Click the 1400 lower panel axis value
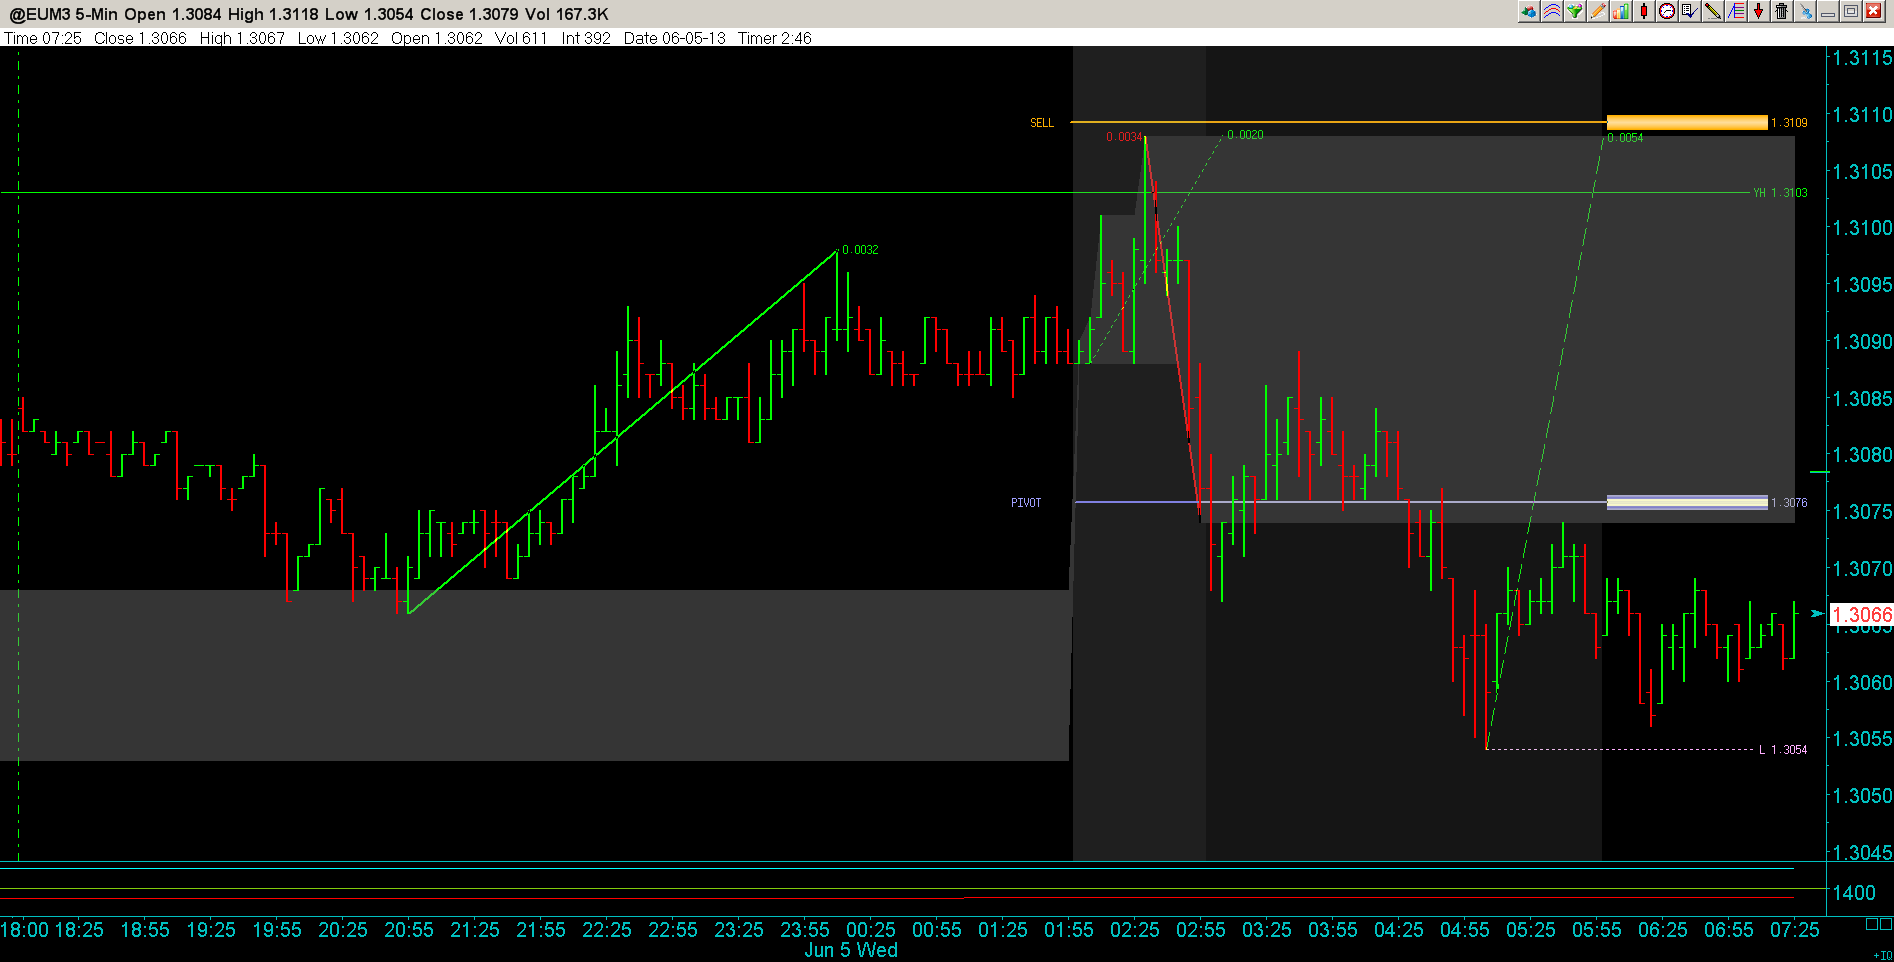Viewport: 1894px width, 962px height. [1854, 893]
